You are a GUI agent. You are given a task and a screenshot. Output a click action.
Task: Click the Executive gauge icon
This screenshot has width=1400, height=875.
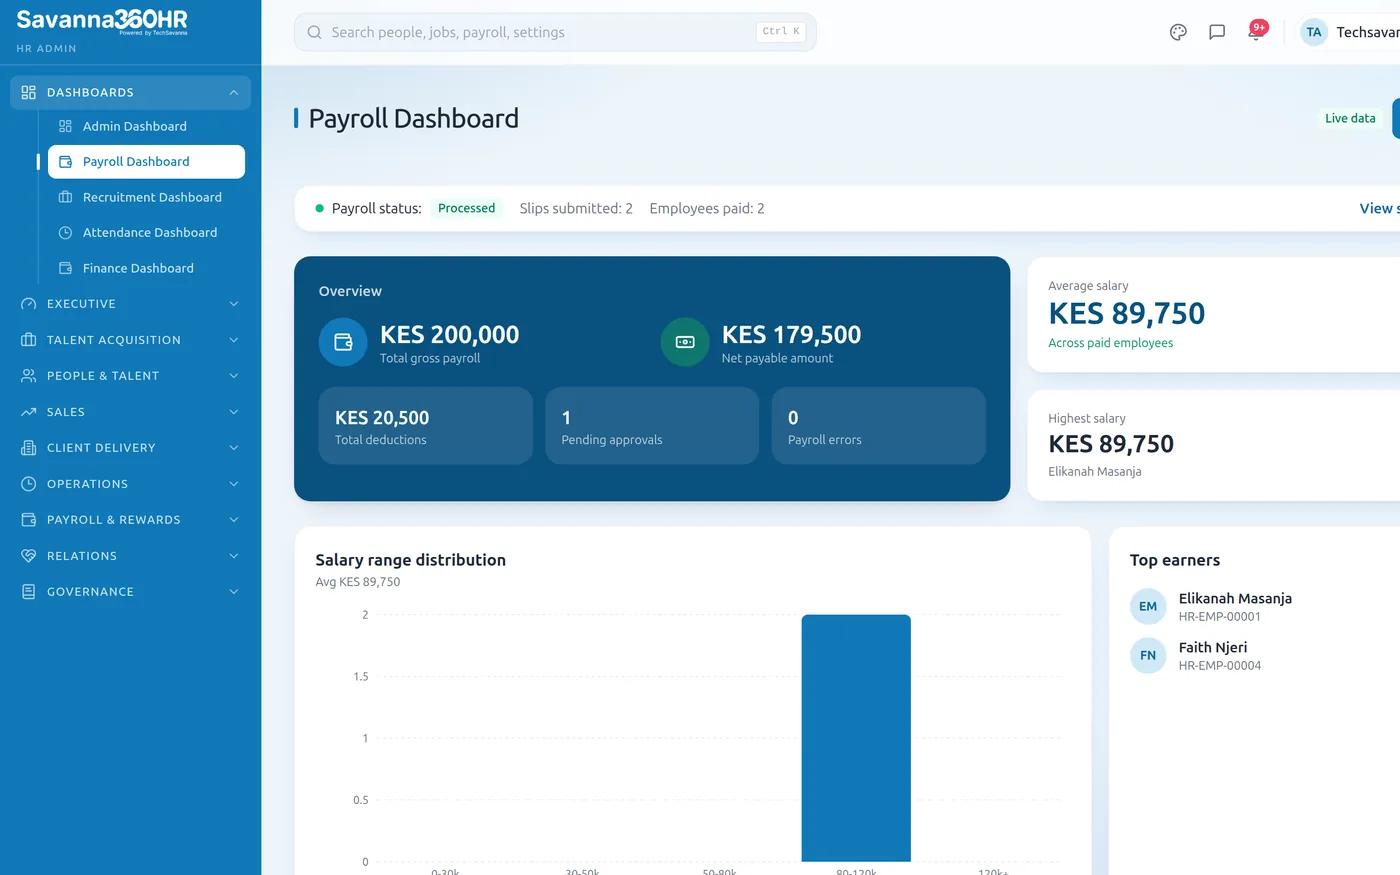28,304
